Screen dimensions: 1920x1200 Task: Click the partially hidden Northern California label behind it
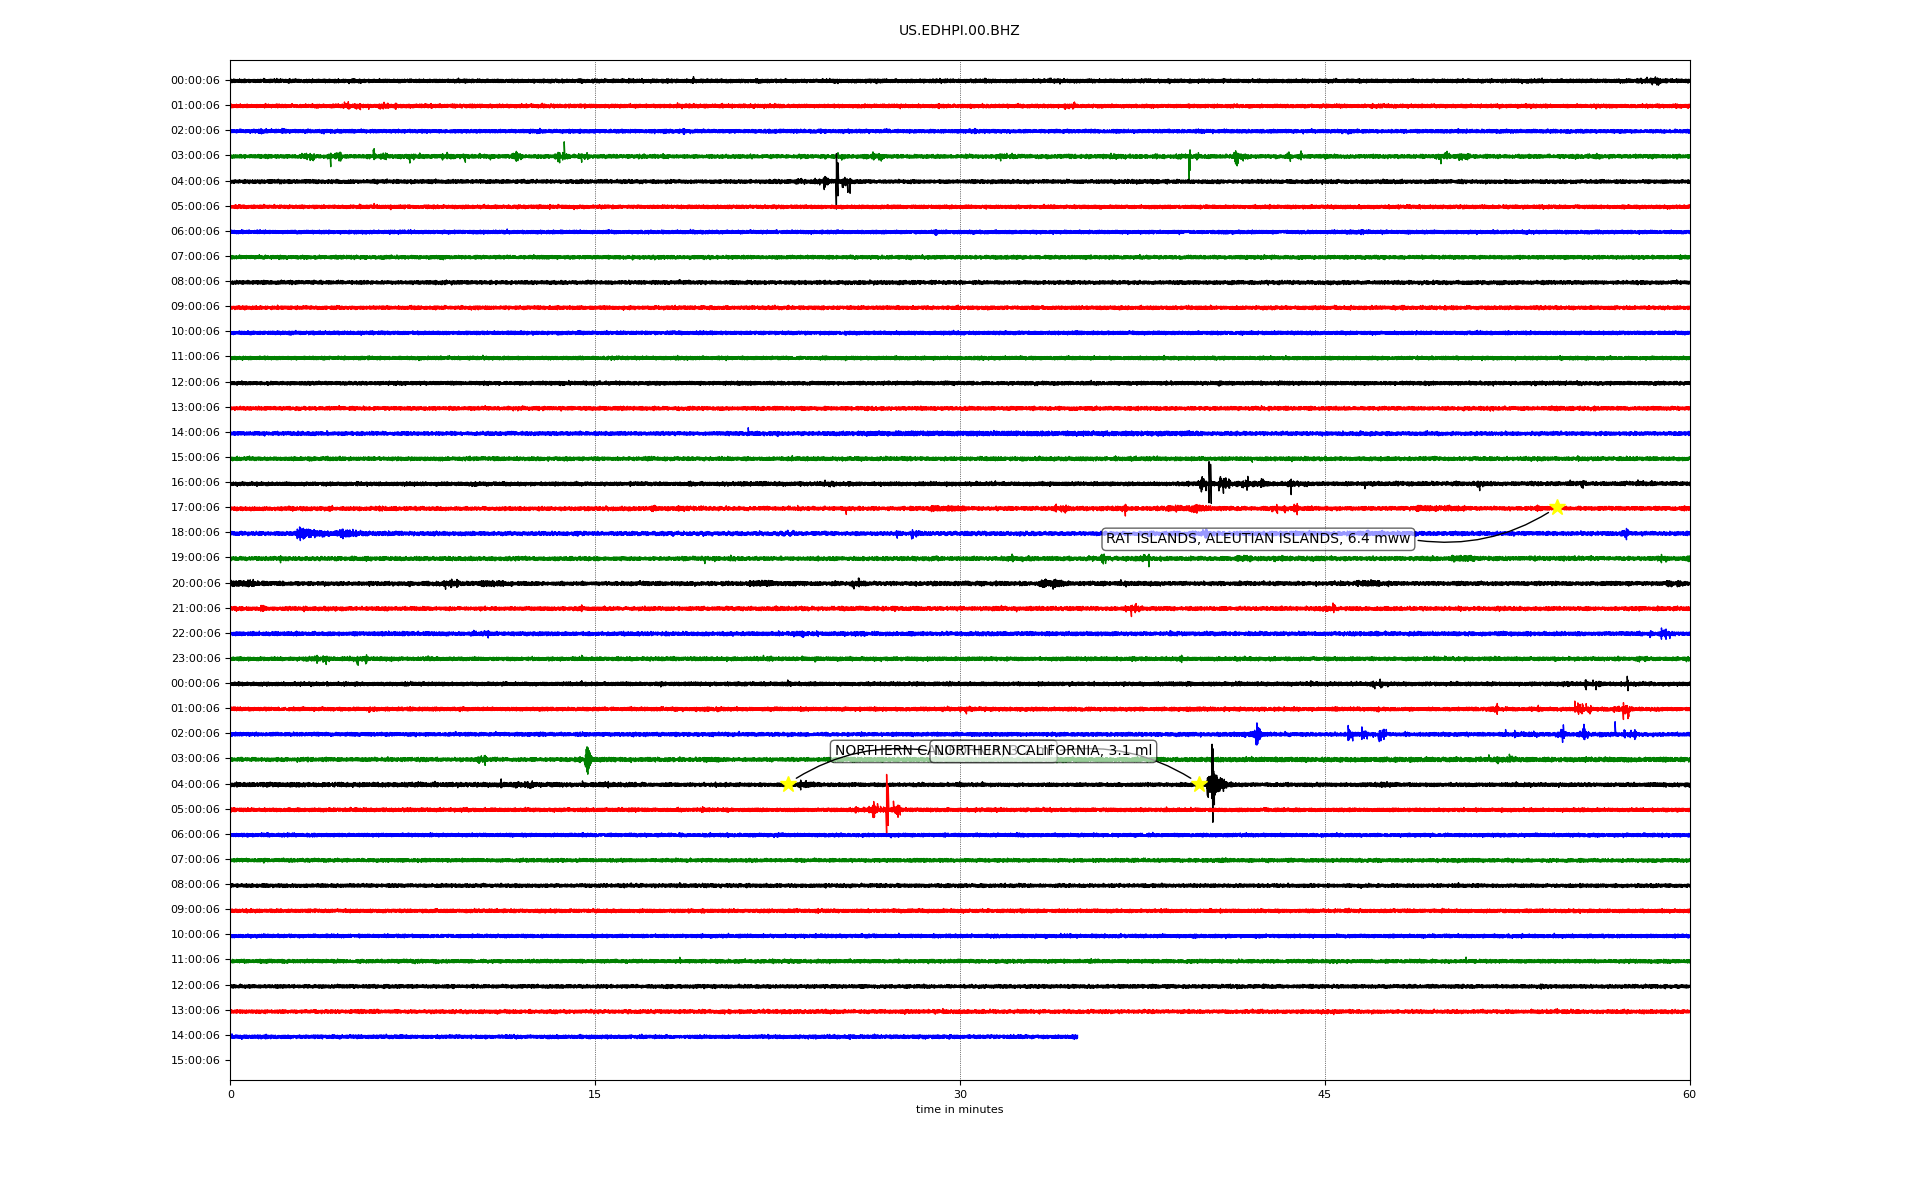pyautogui.click(x=880, y=751)
